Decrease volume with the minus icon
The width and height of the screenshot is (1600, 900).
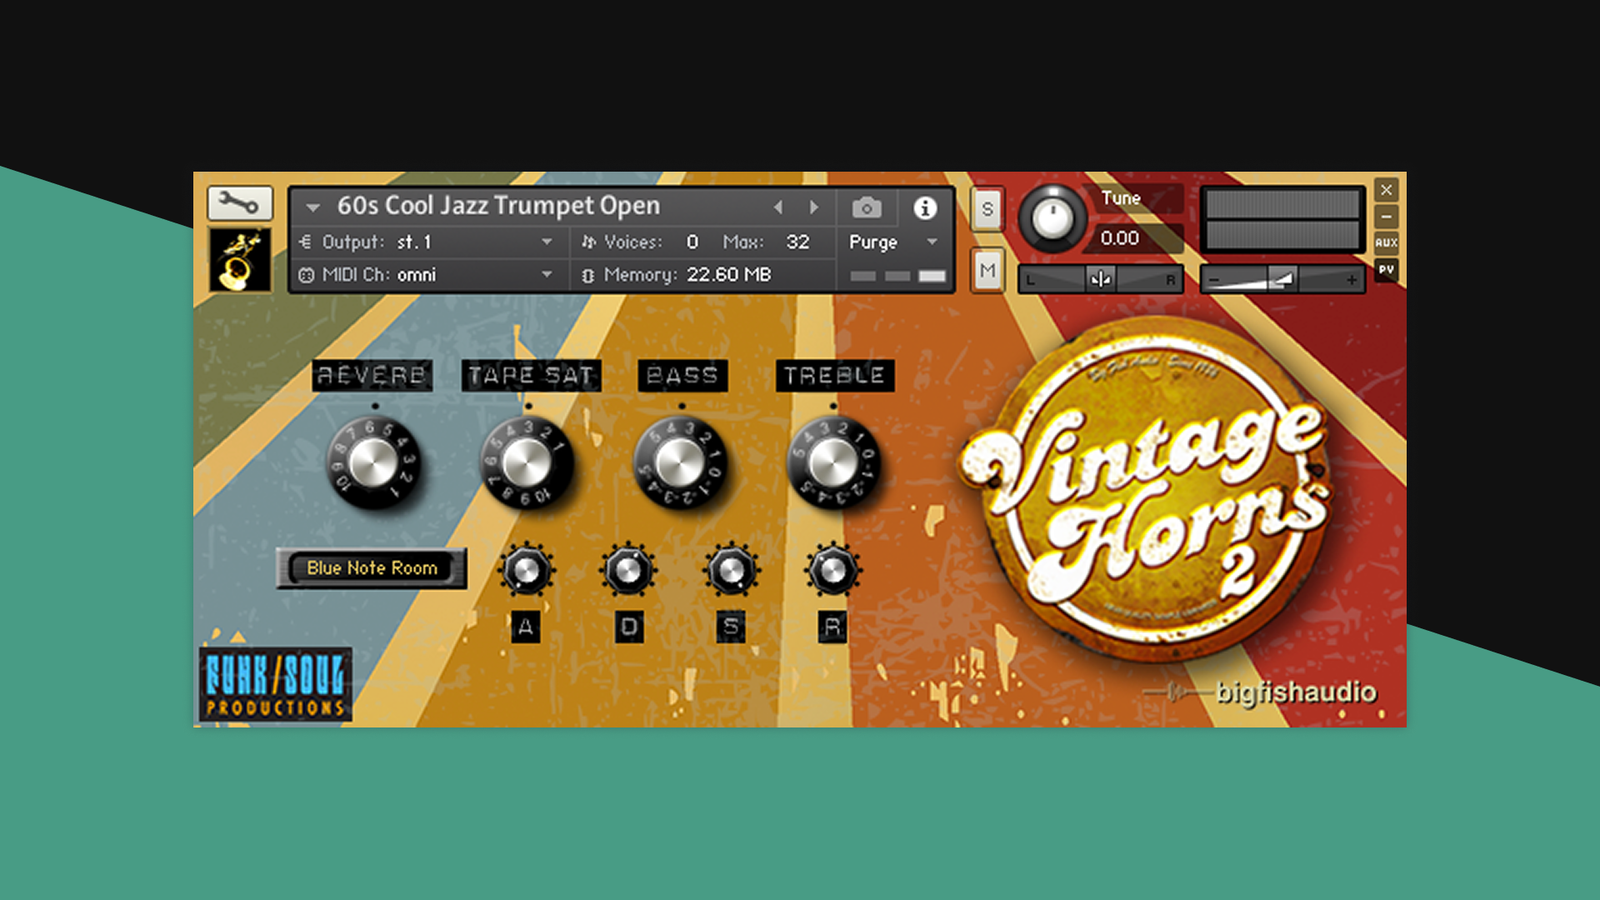click(x=1214, y=280)
